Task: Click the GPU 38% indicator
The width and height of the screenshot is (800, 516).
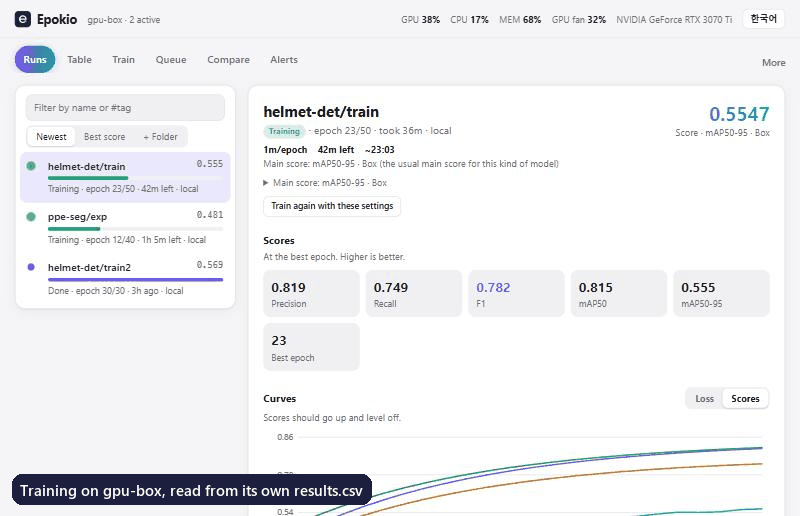Action: 420,20
